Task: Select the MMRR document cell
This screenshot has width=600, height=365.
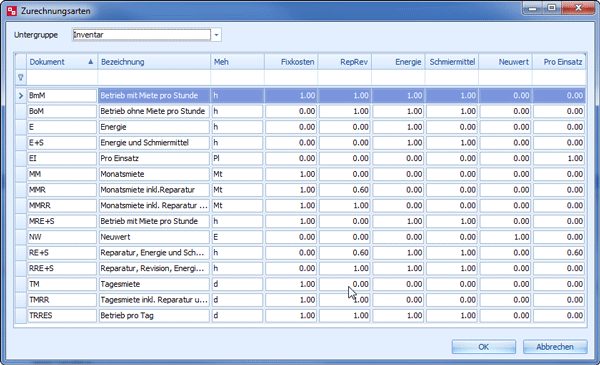Action: tap(62, 205)
